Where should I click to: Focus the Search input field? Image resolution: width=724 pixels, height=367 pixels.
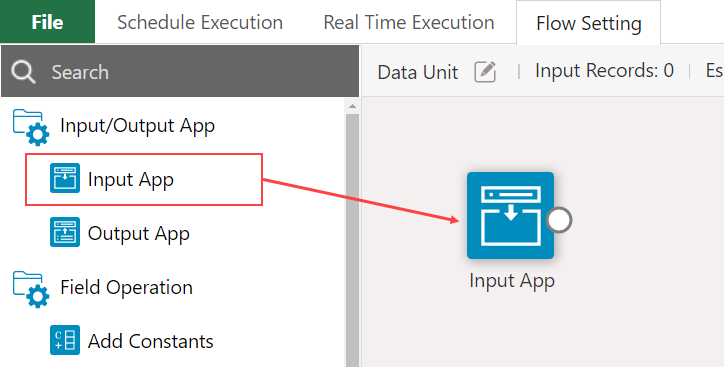180,71
